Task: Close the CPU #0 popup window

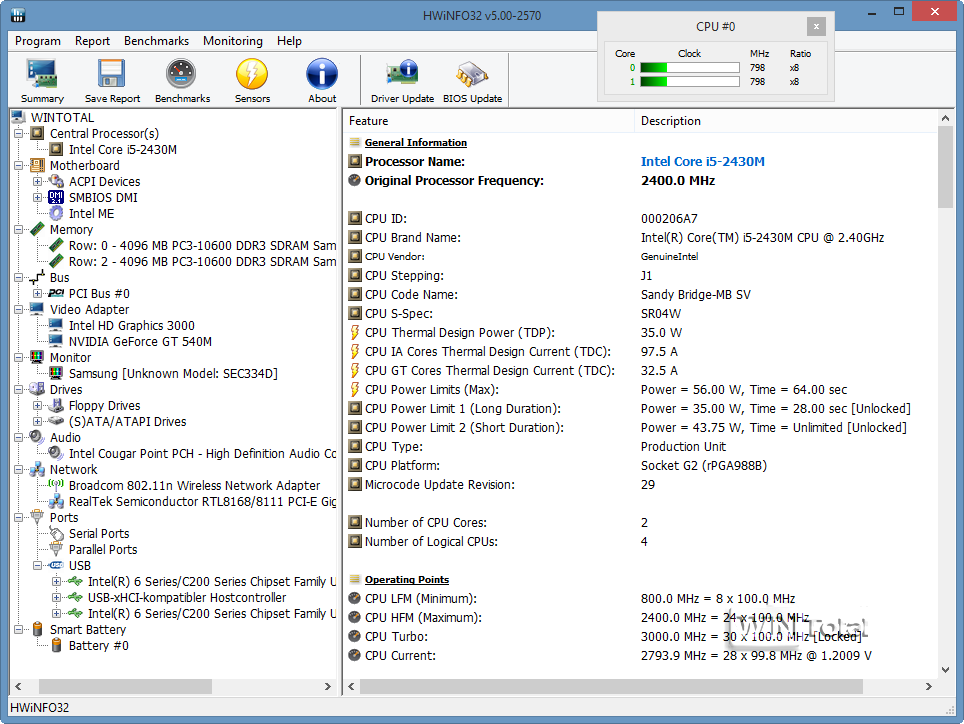Action: pos(816,27)
